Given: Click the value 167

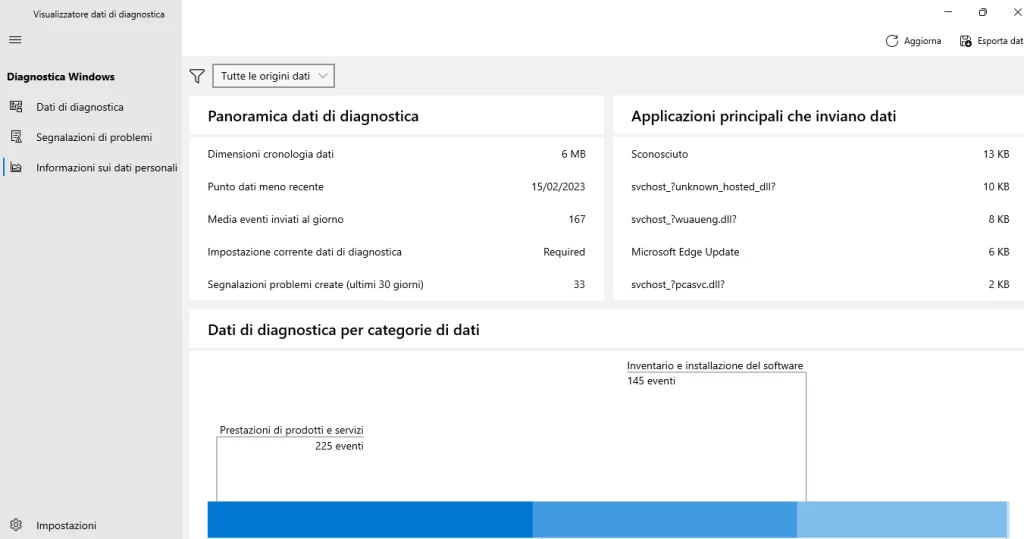Looking at the screenshot, I should tap(577, 220).
